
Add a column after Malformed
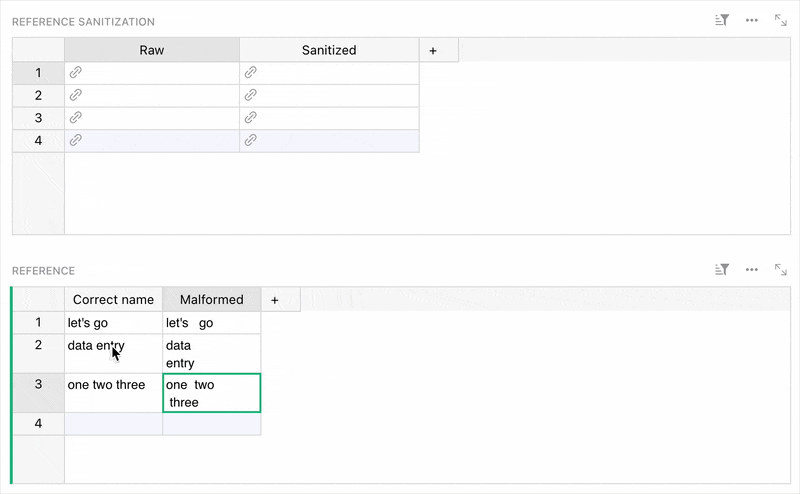[274, 299]
